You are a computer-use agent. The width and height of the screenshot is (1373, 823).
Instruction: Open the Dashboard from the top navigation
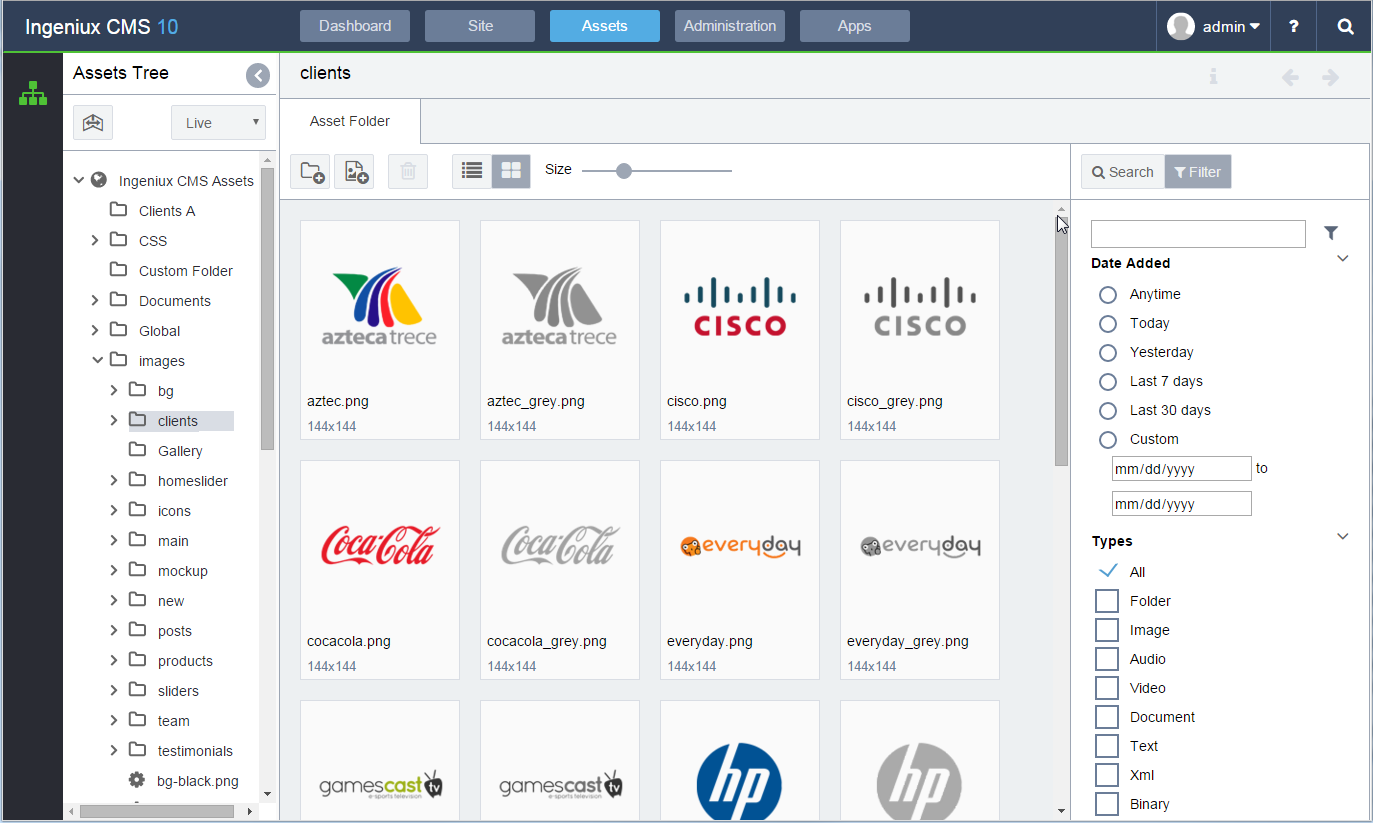pyautogui.click(x=354, y=26)
